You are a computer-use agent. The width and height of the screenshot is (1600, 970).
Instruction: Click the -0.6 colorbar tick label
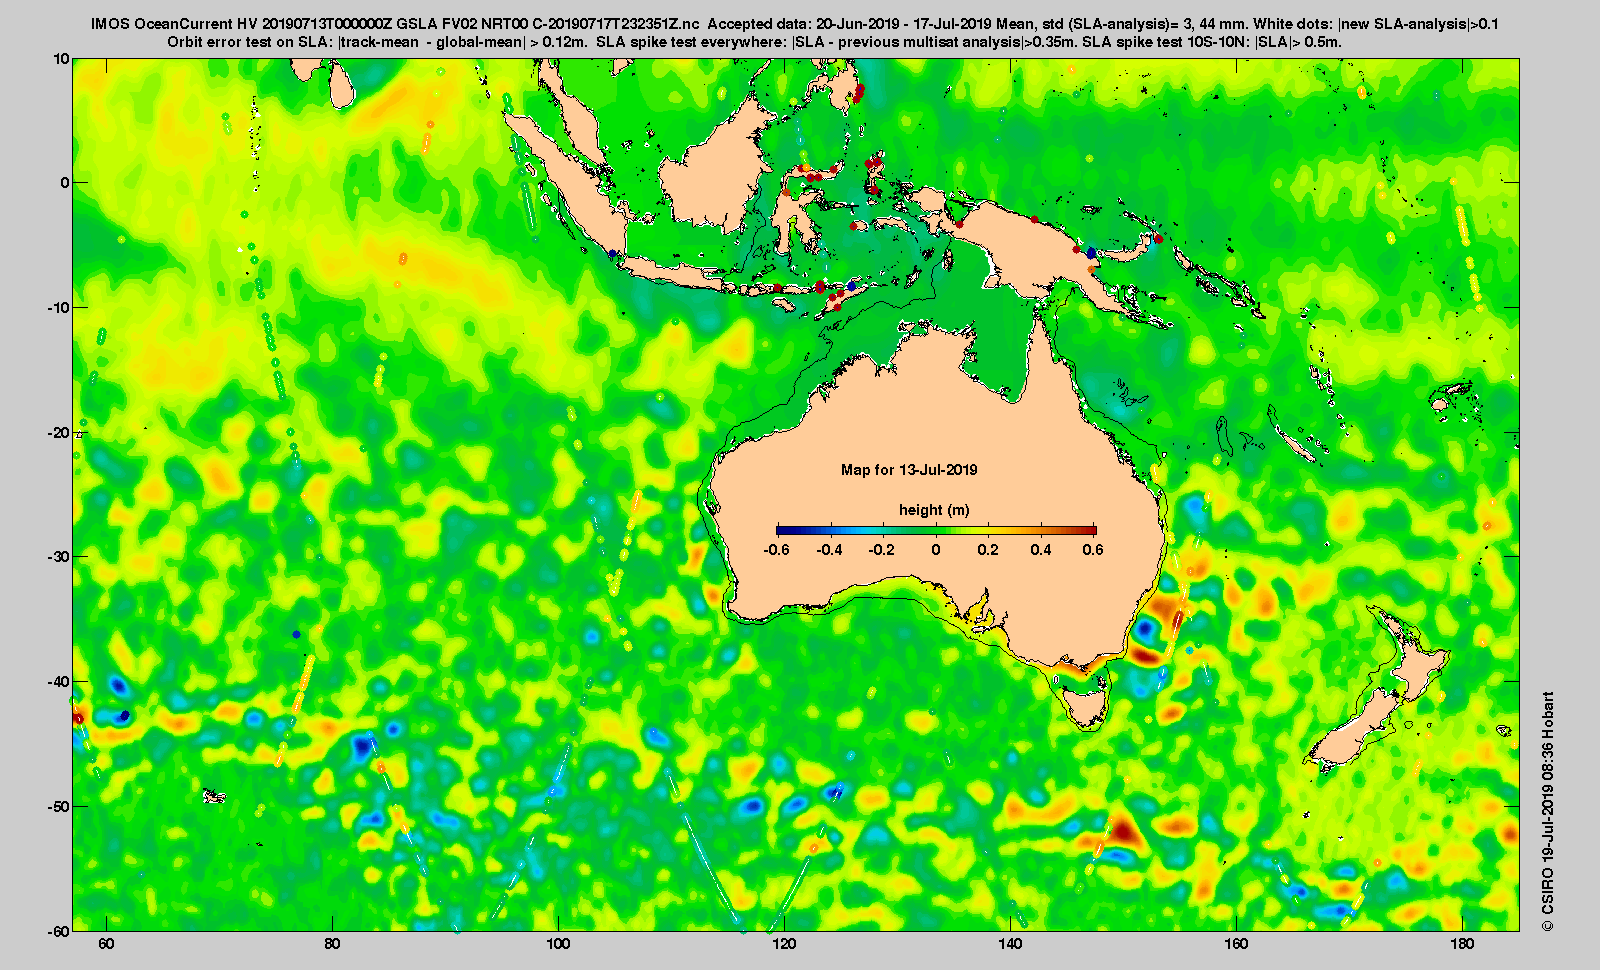(x=776, y=550)
